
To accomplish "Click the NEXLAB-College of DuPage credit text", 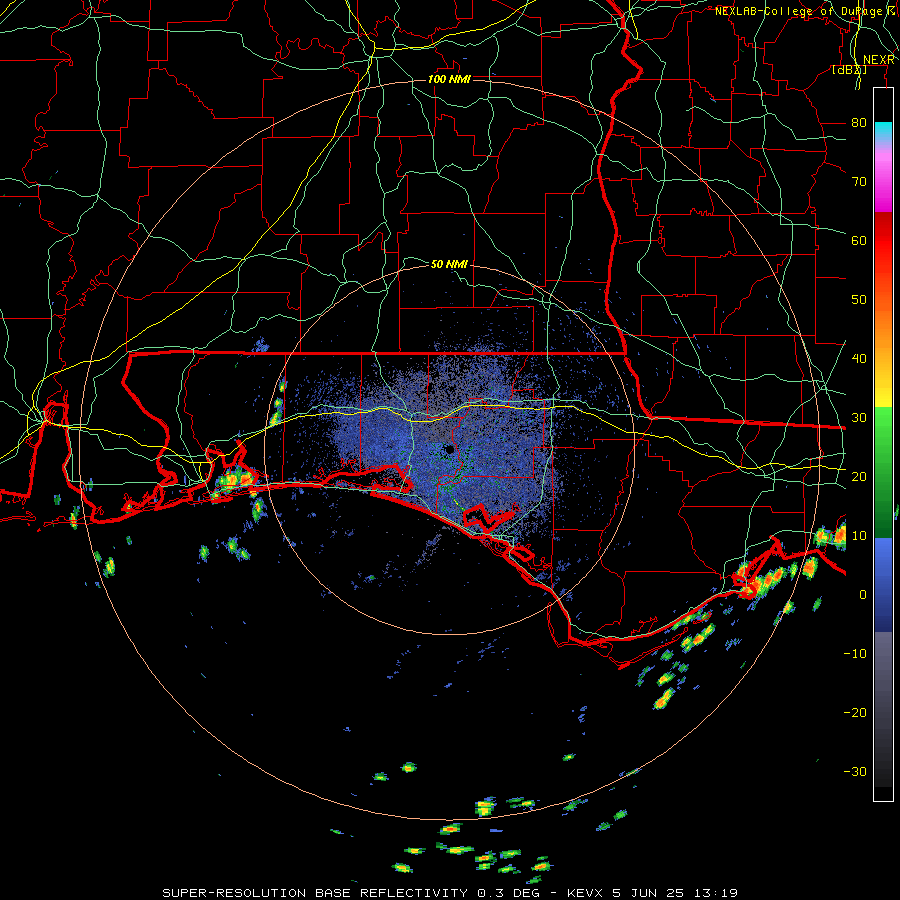I will coord(807,11).
